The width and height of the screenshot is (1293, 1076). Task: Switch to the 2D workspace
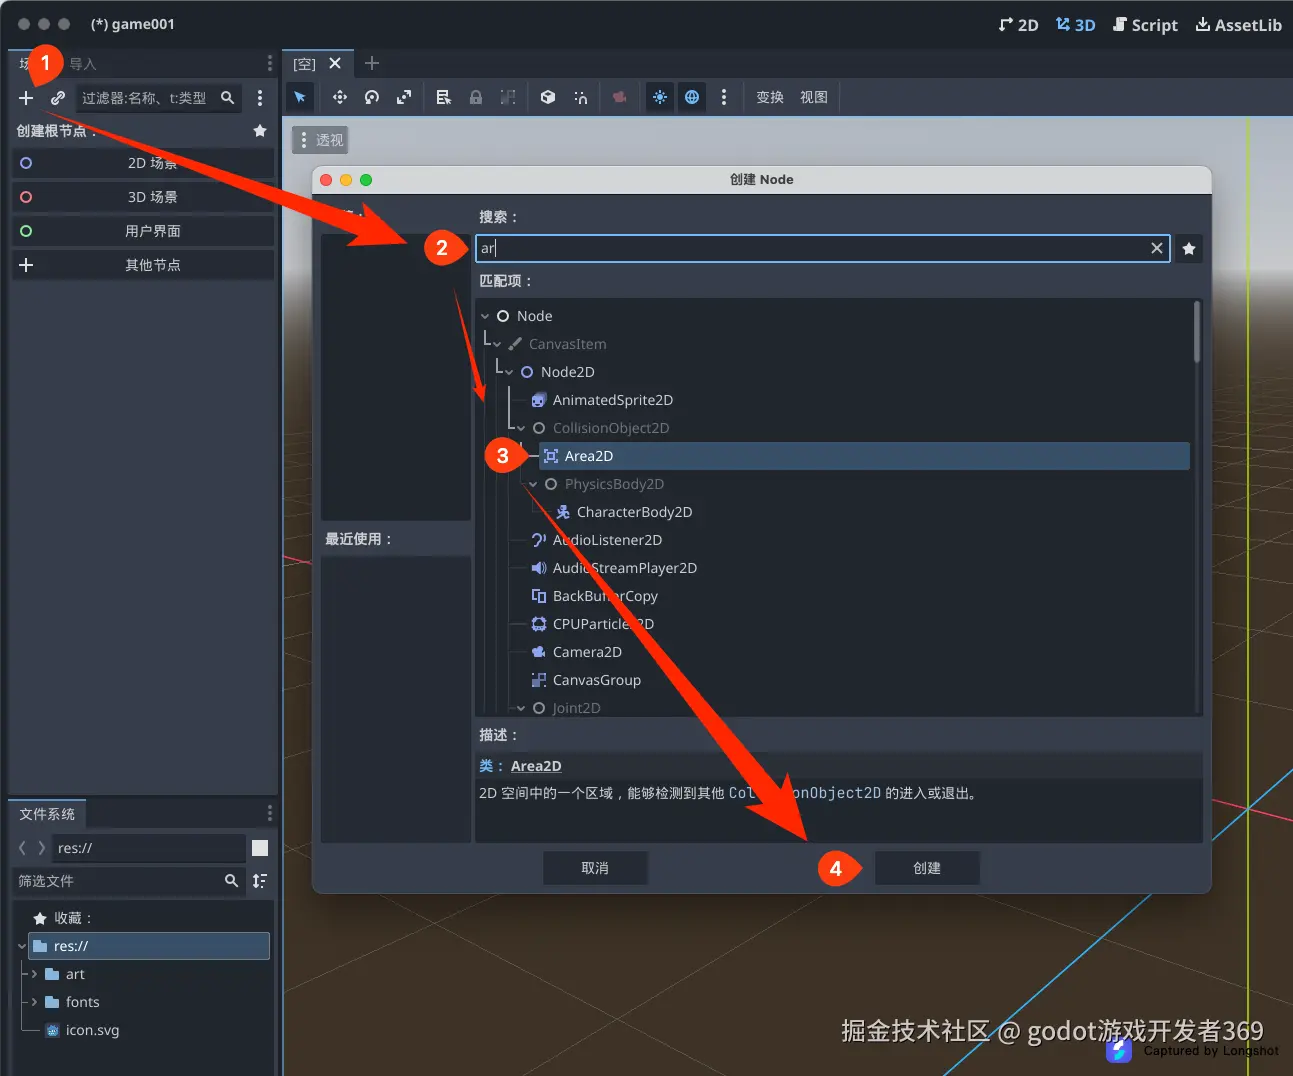point(1018,25)
